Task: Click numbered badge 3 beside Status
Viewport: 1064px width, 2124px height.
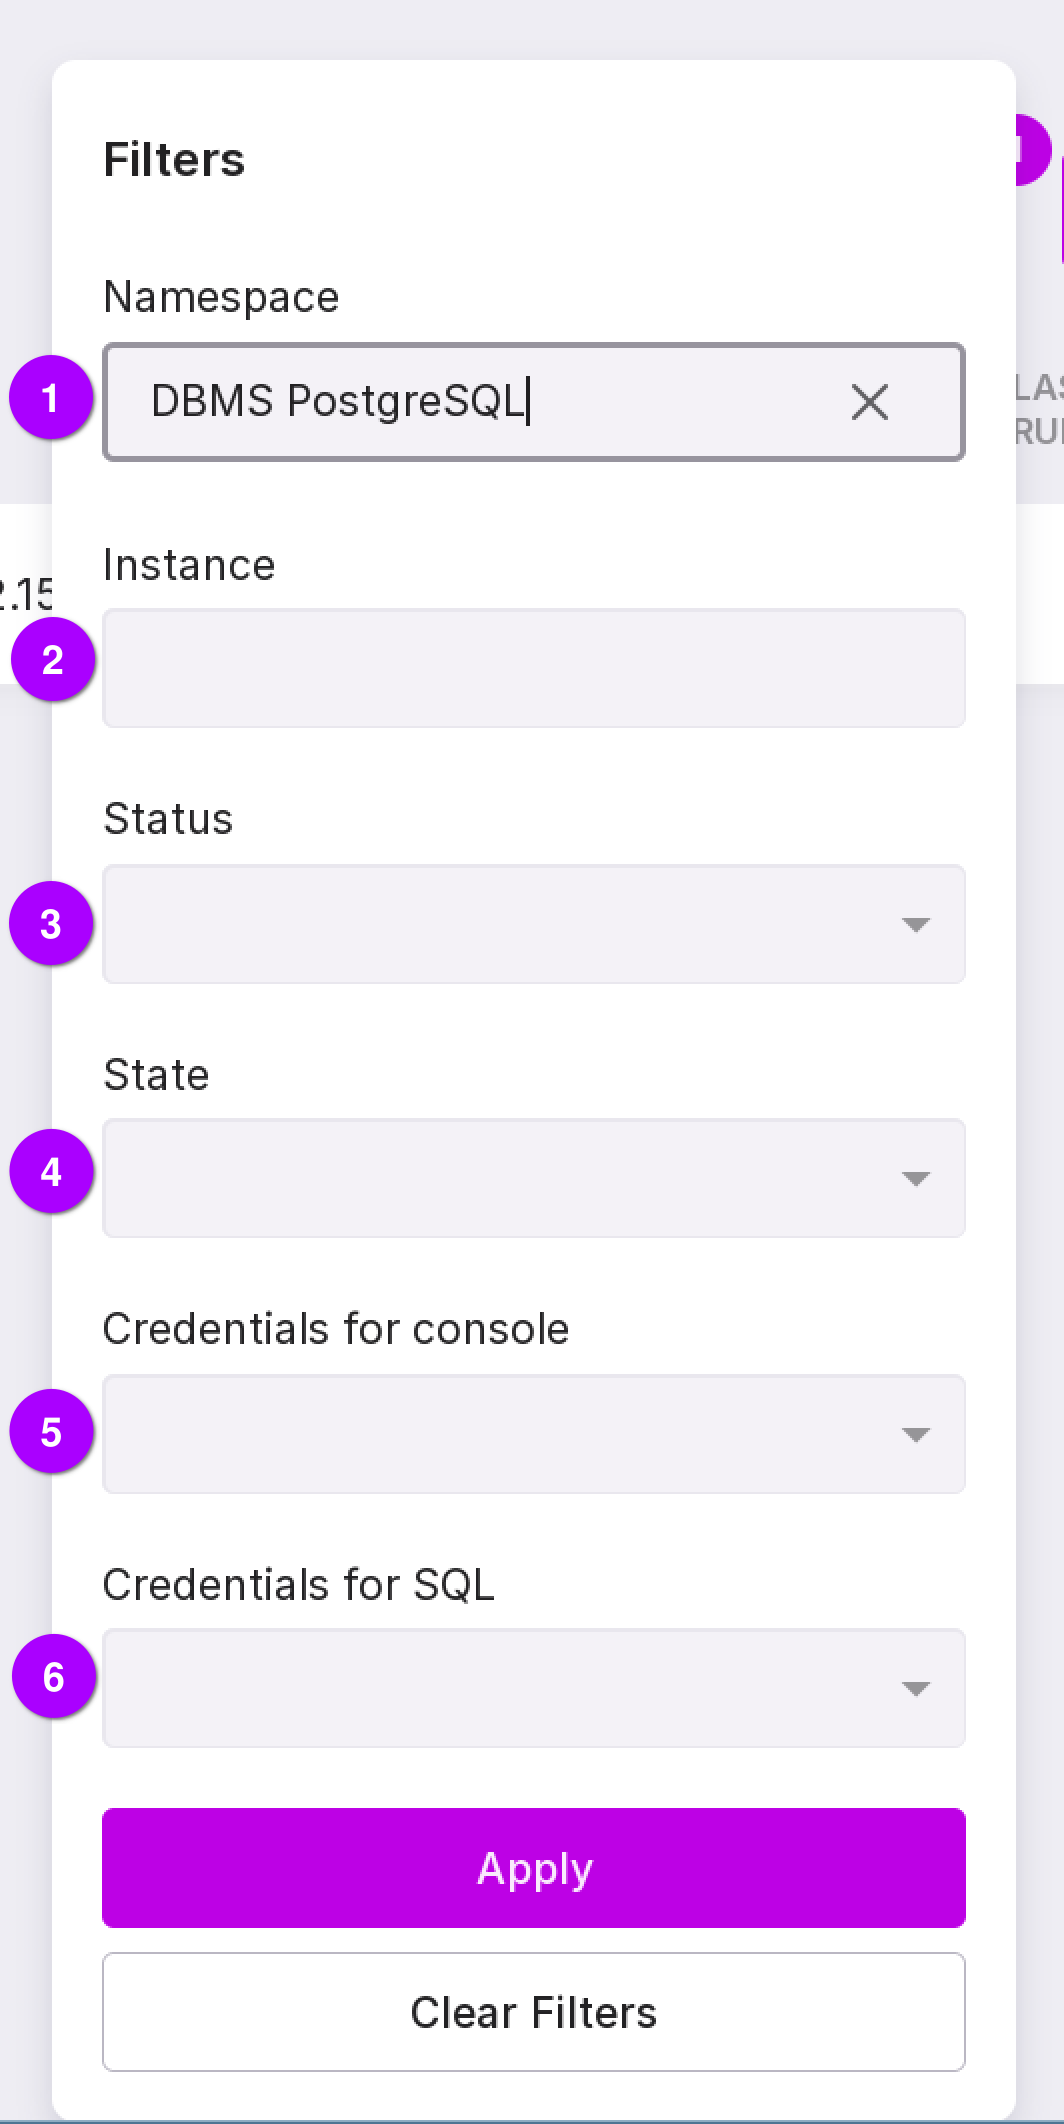Action: pos(51,924)
